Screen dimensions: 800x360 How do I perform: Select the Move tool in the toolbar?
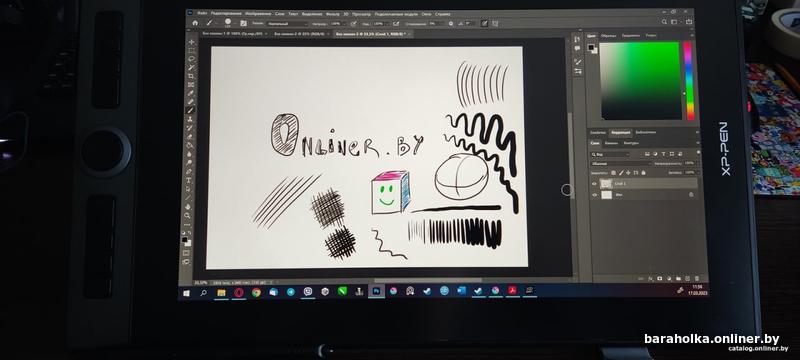coord(192,42)
